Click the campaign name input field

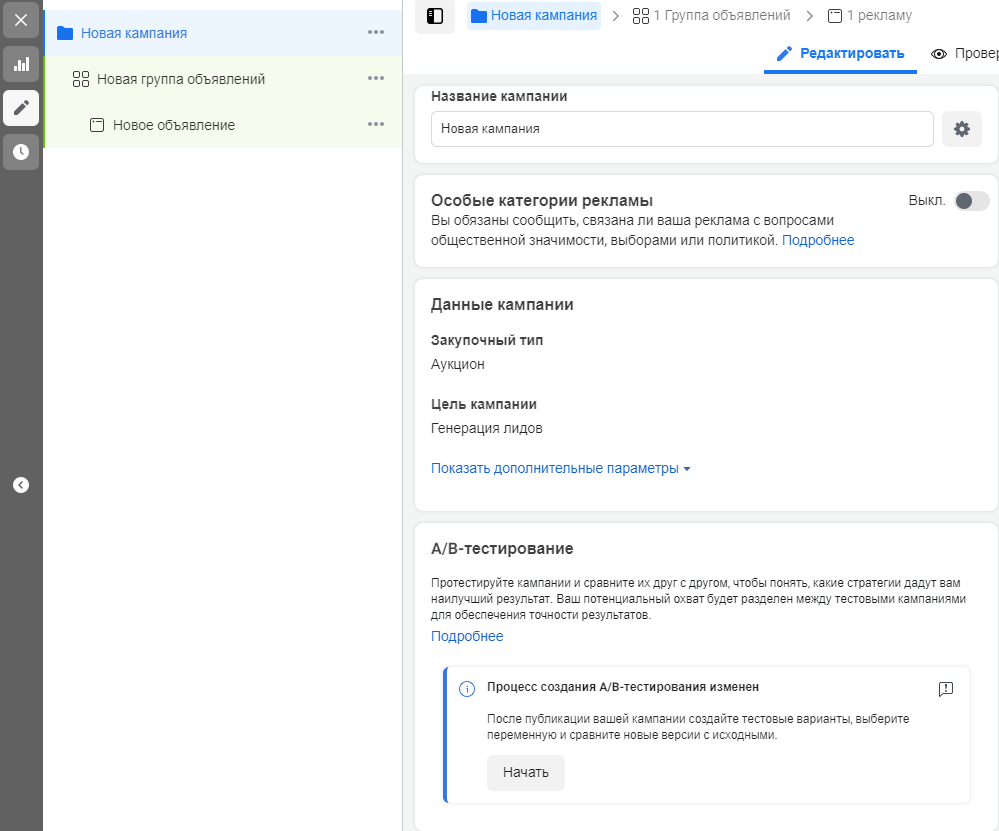pyautogui.click(x=682, y=129)
